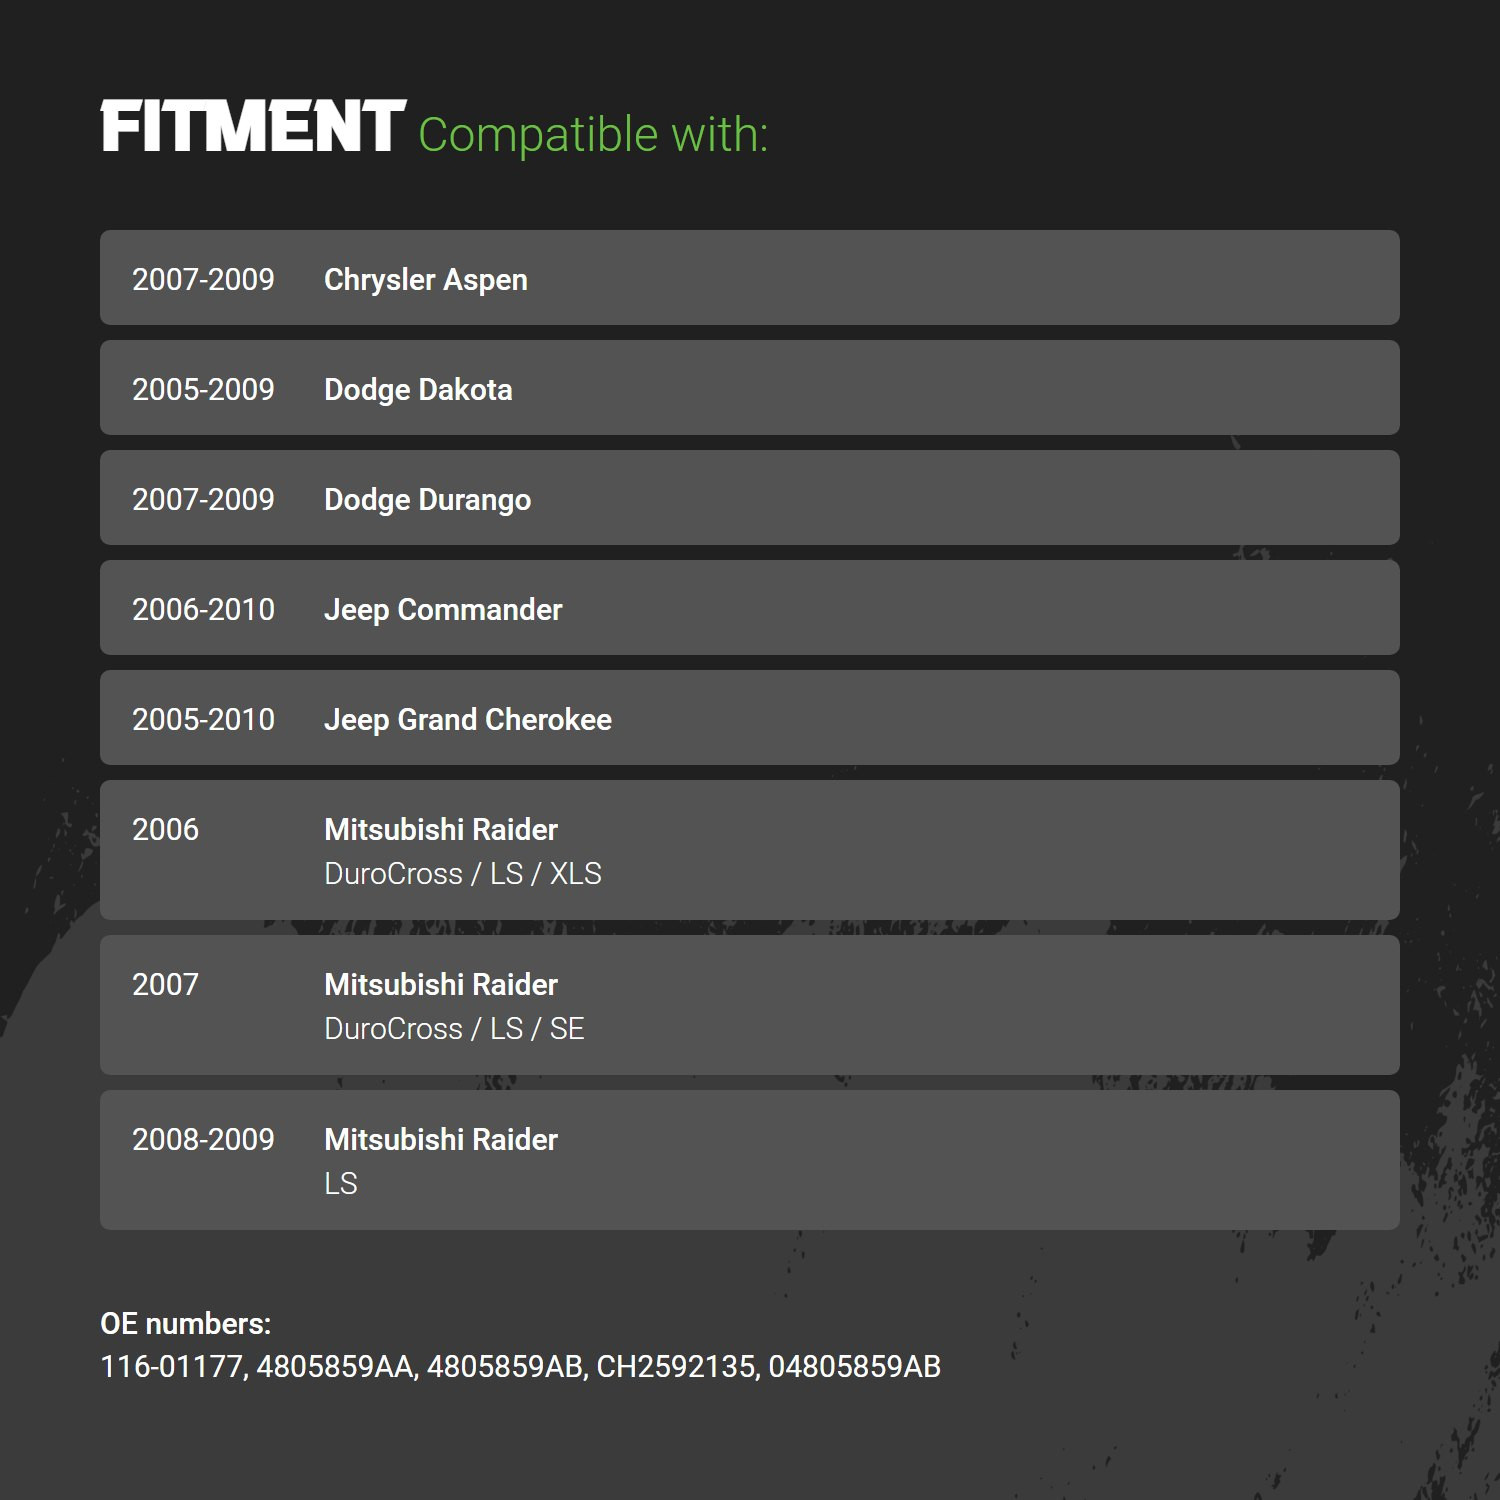
Task: Click the 'DuroCross / LS / SE' trim text
Action: [x=454, y=1029]
